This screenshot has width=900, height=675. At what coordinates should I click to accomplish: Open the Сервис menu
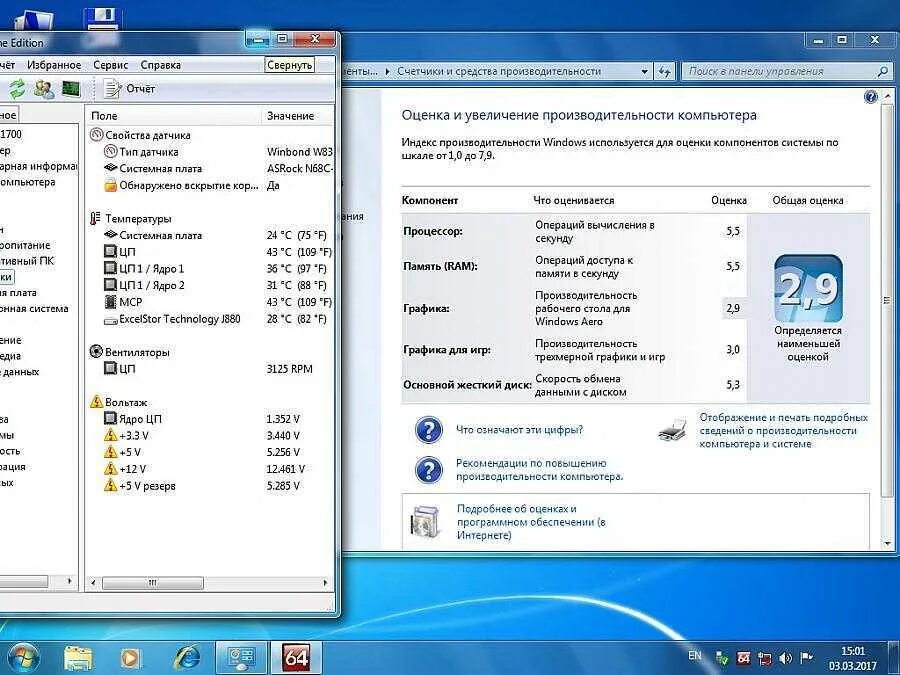point(111,65)
